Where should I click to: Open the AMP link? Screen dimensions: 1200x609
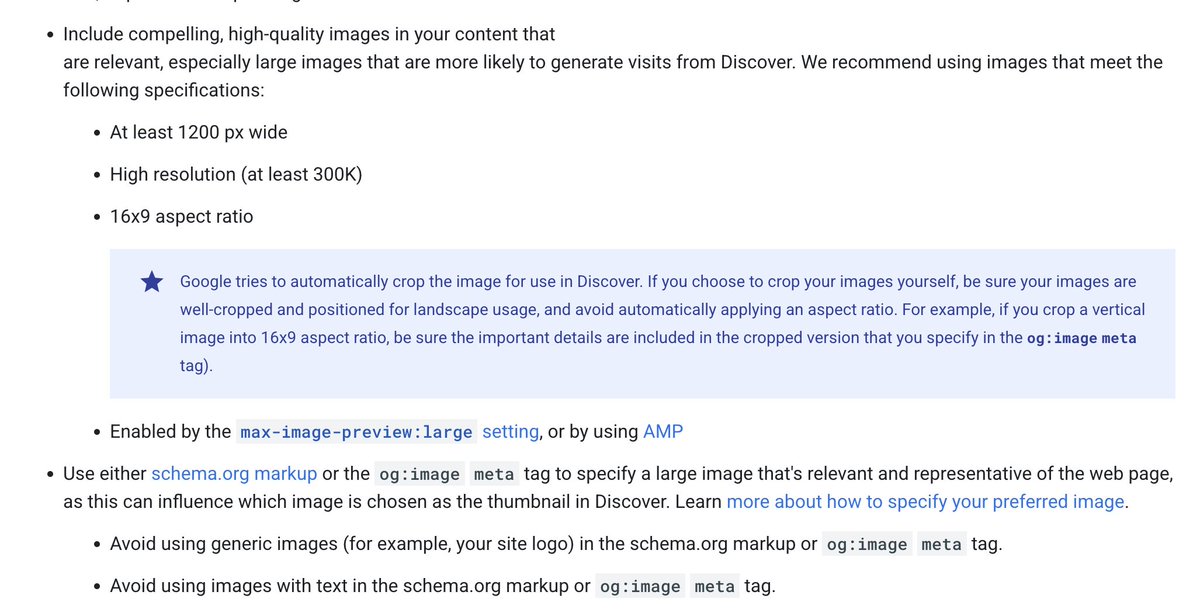coord(663,432)
